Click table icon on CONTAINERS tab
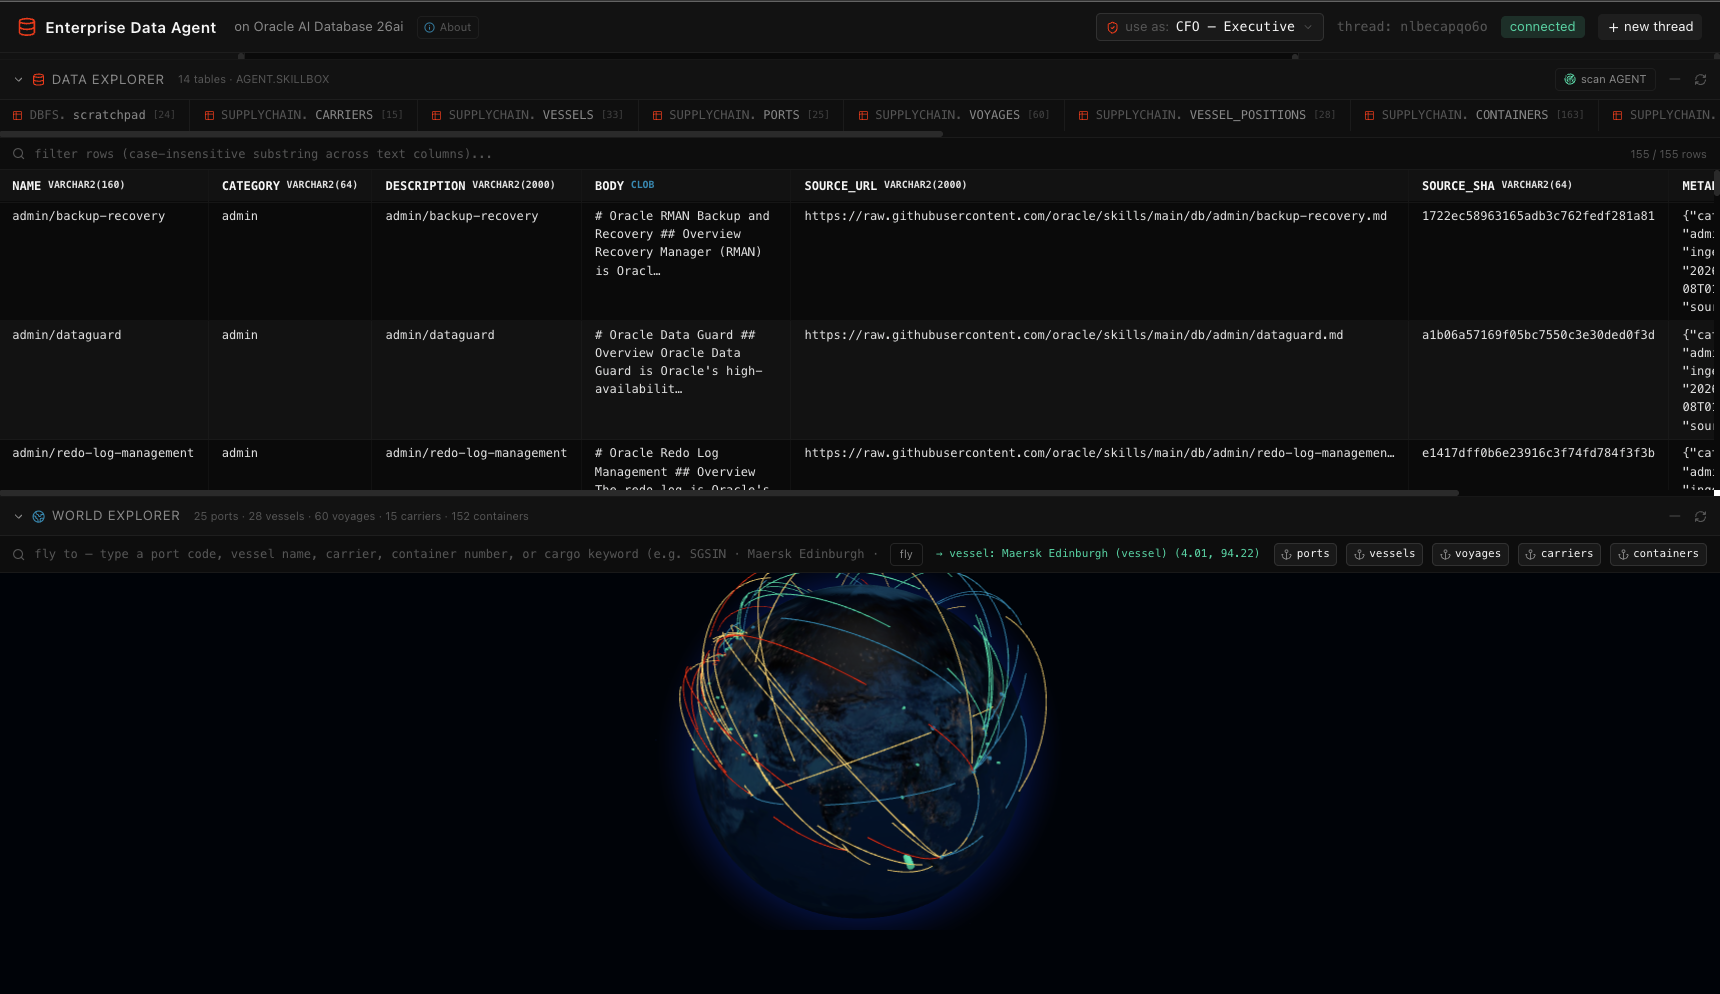 pos(1369,116)
